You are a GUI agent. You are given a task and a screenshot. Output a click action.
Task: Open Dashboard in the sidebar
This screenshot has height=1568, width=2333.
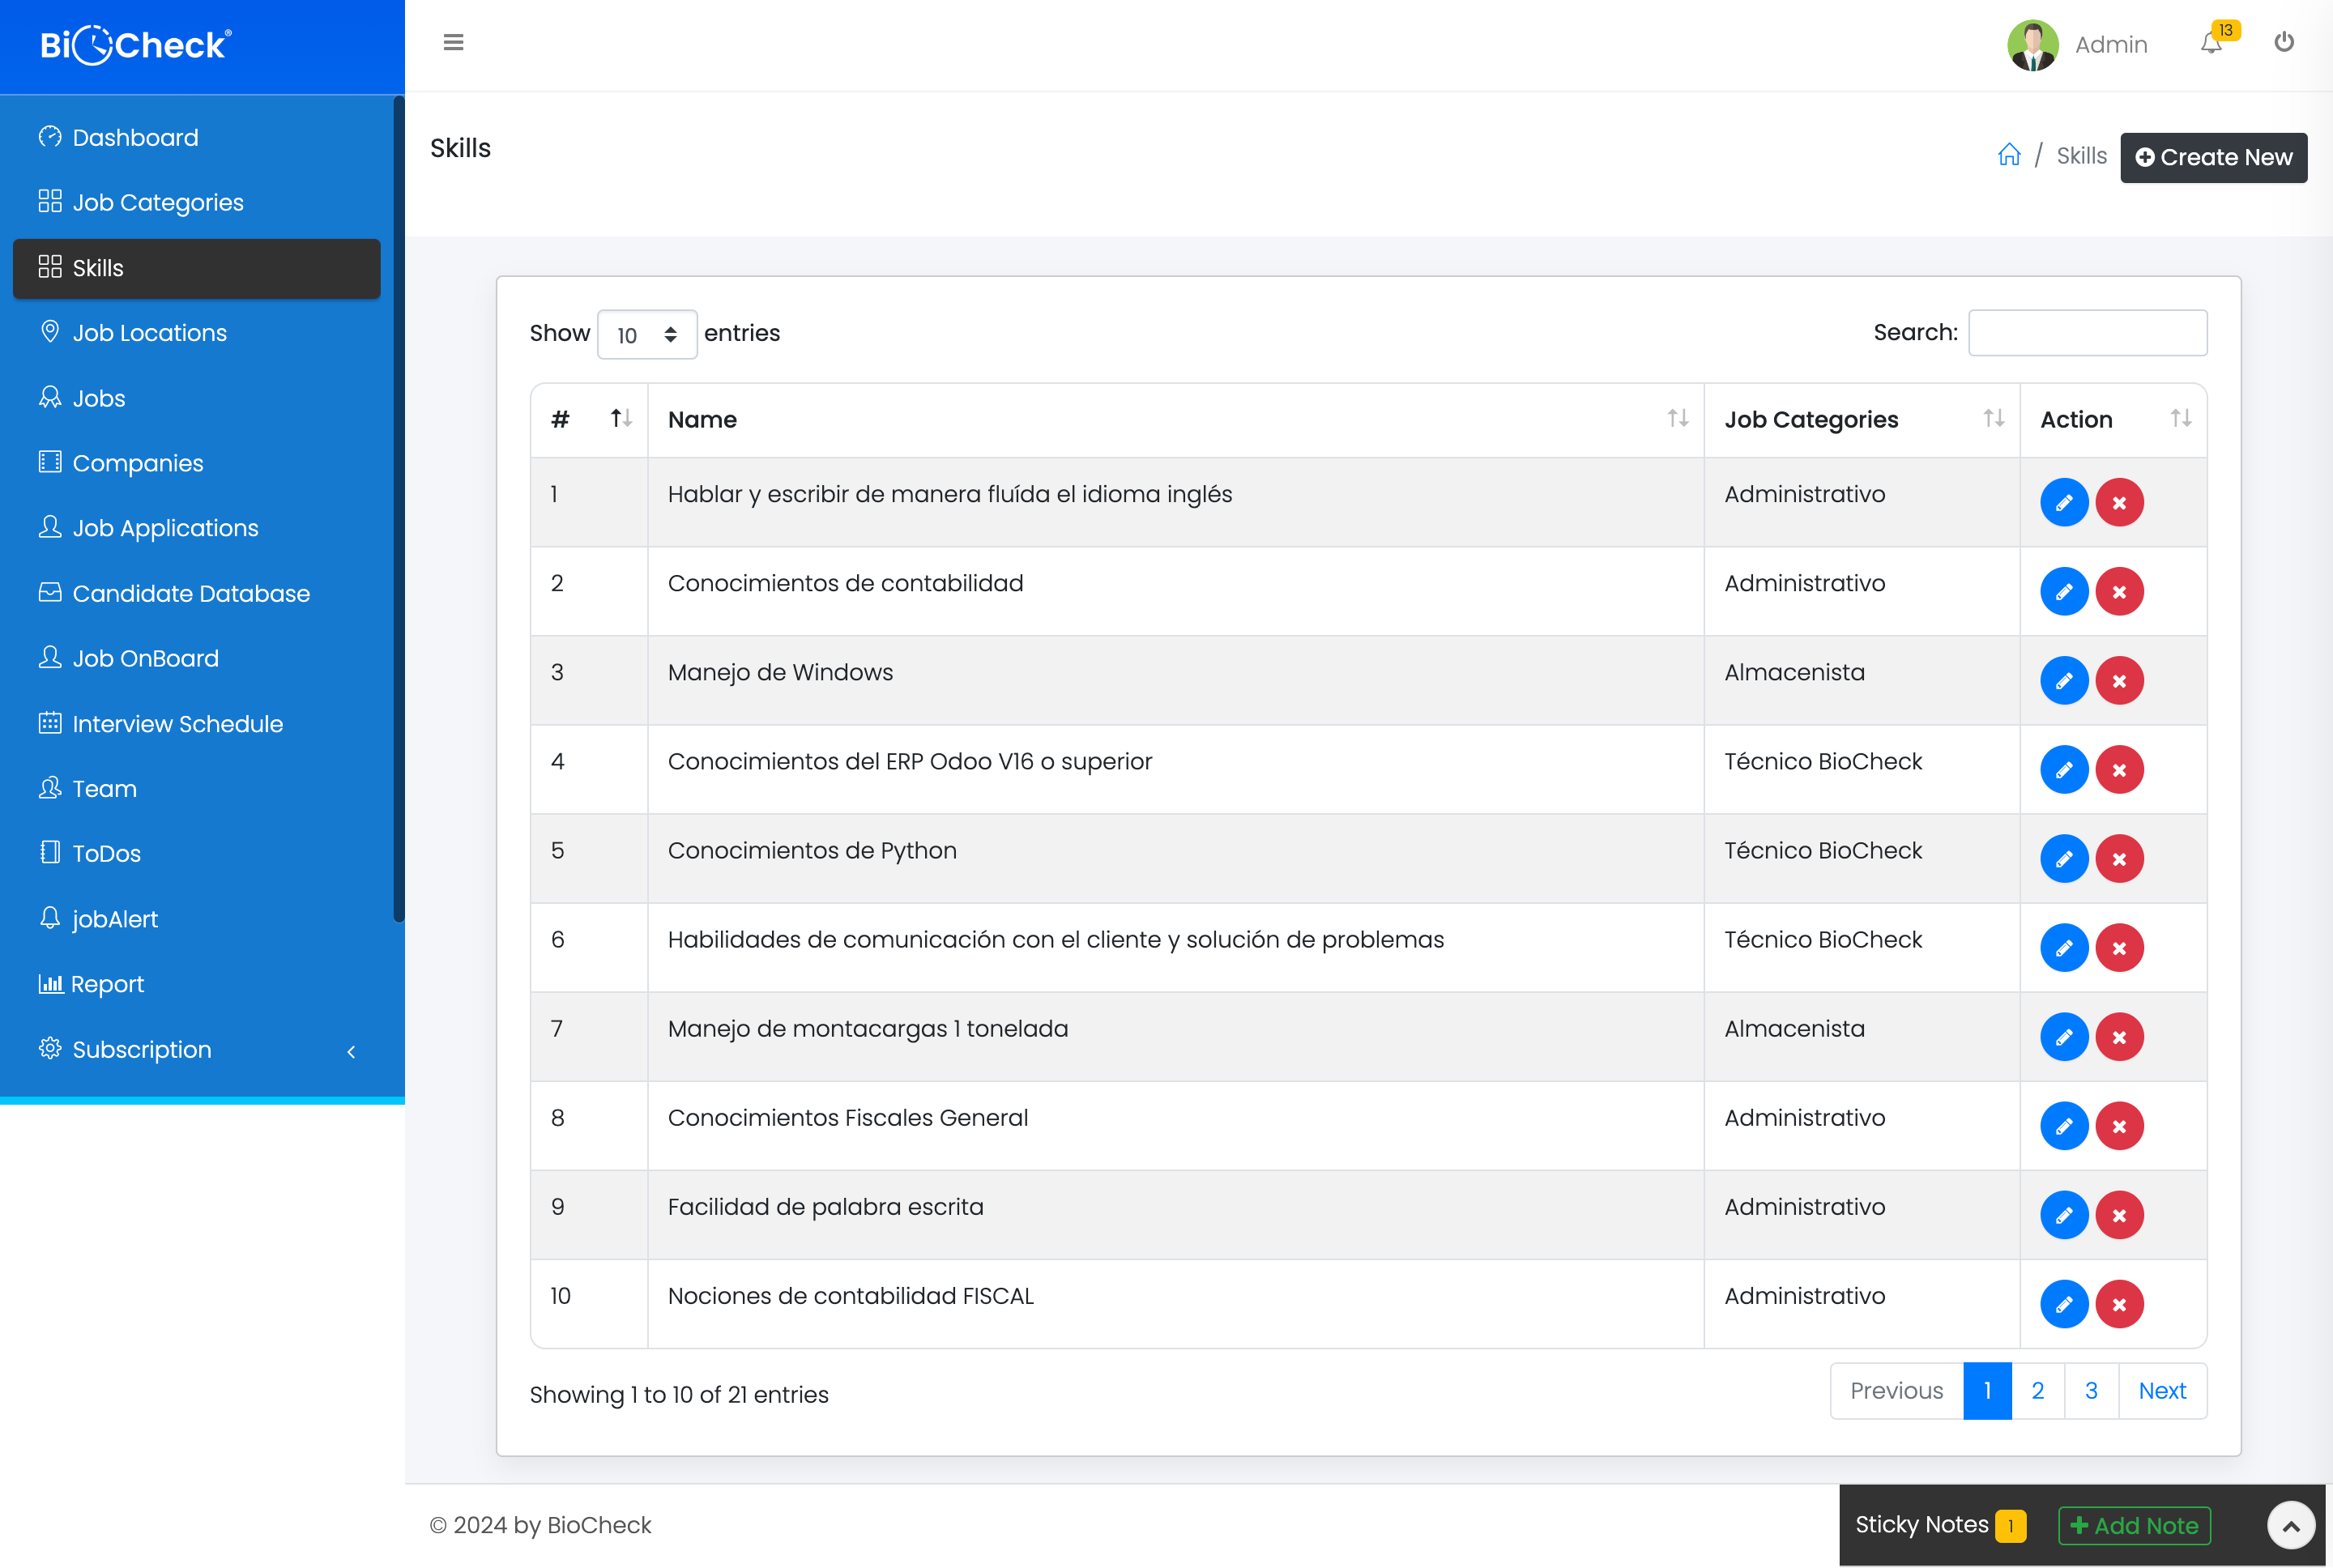197,137
